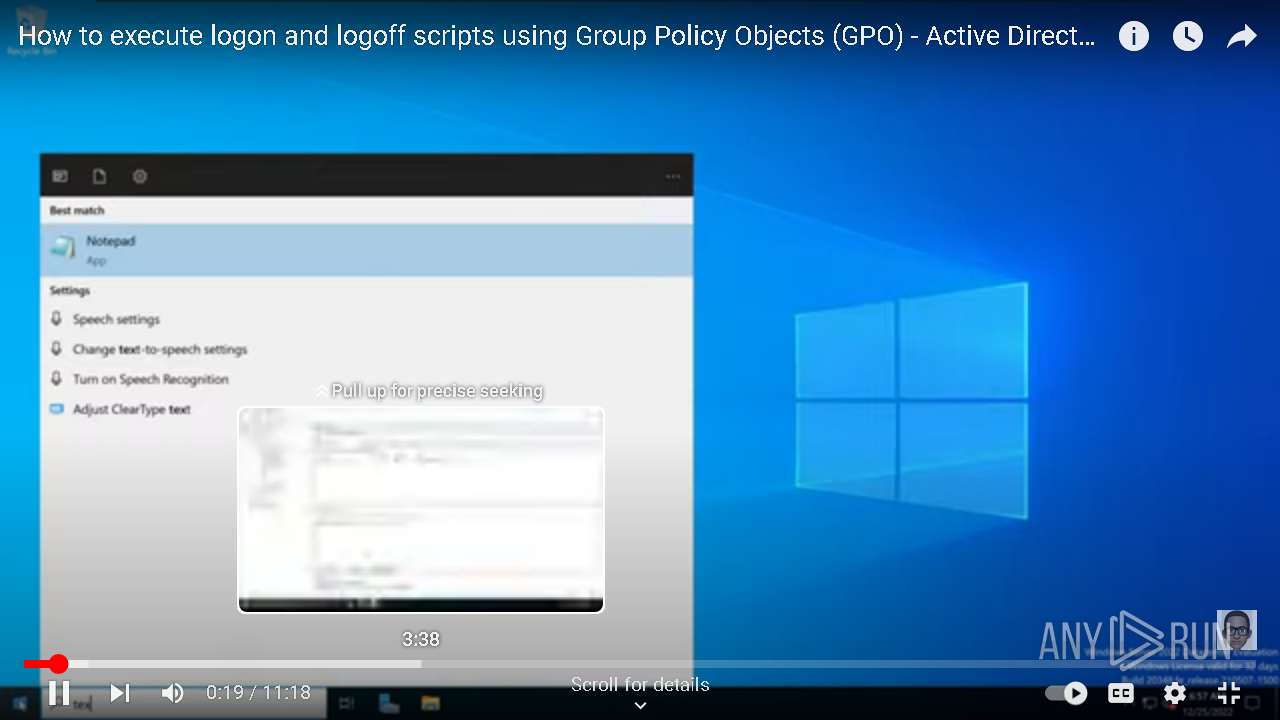Select Turn on Speech Recognition
The image size is (1280, 720).
[151, 379]
